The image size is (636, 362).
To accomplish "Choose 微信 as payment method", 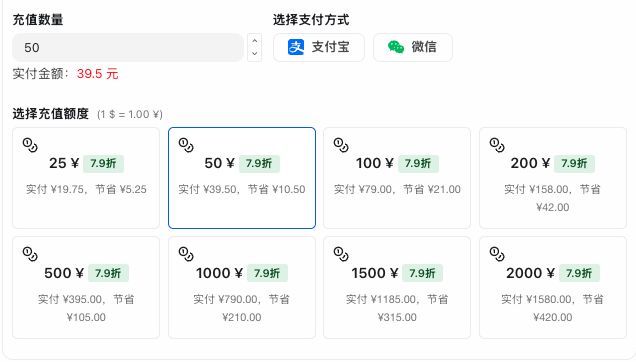I will (413, 47).
